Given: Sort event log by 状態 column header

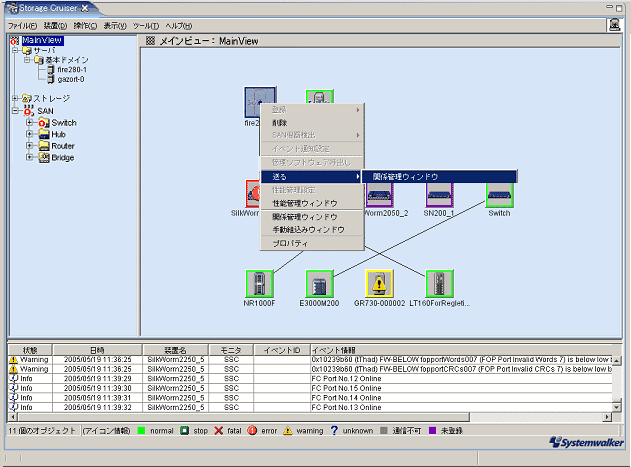Looking at the screenshot, I should (30, 350).
